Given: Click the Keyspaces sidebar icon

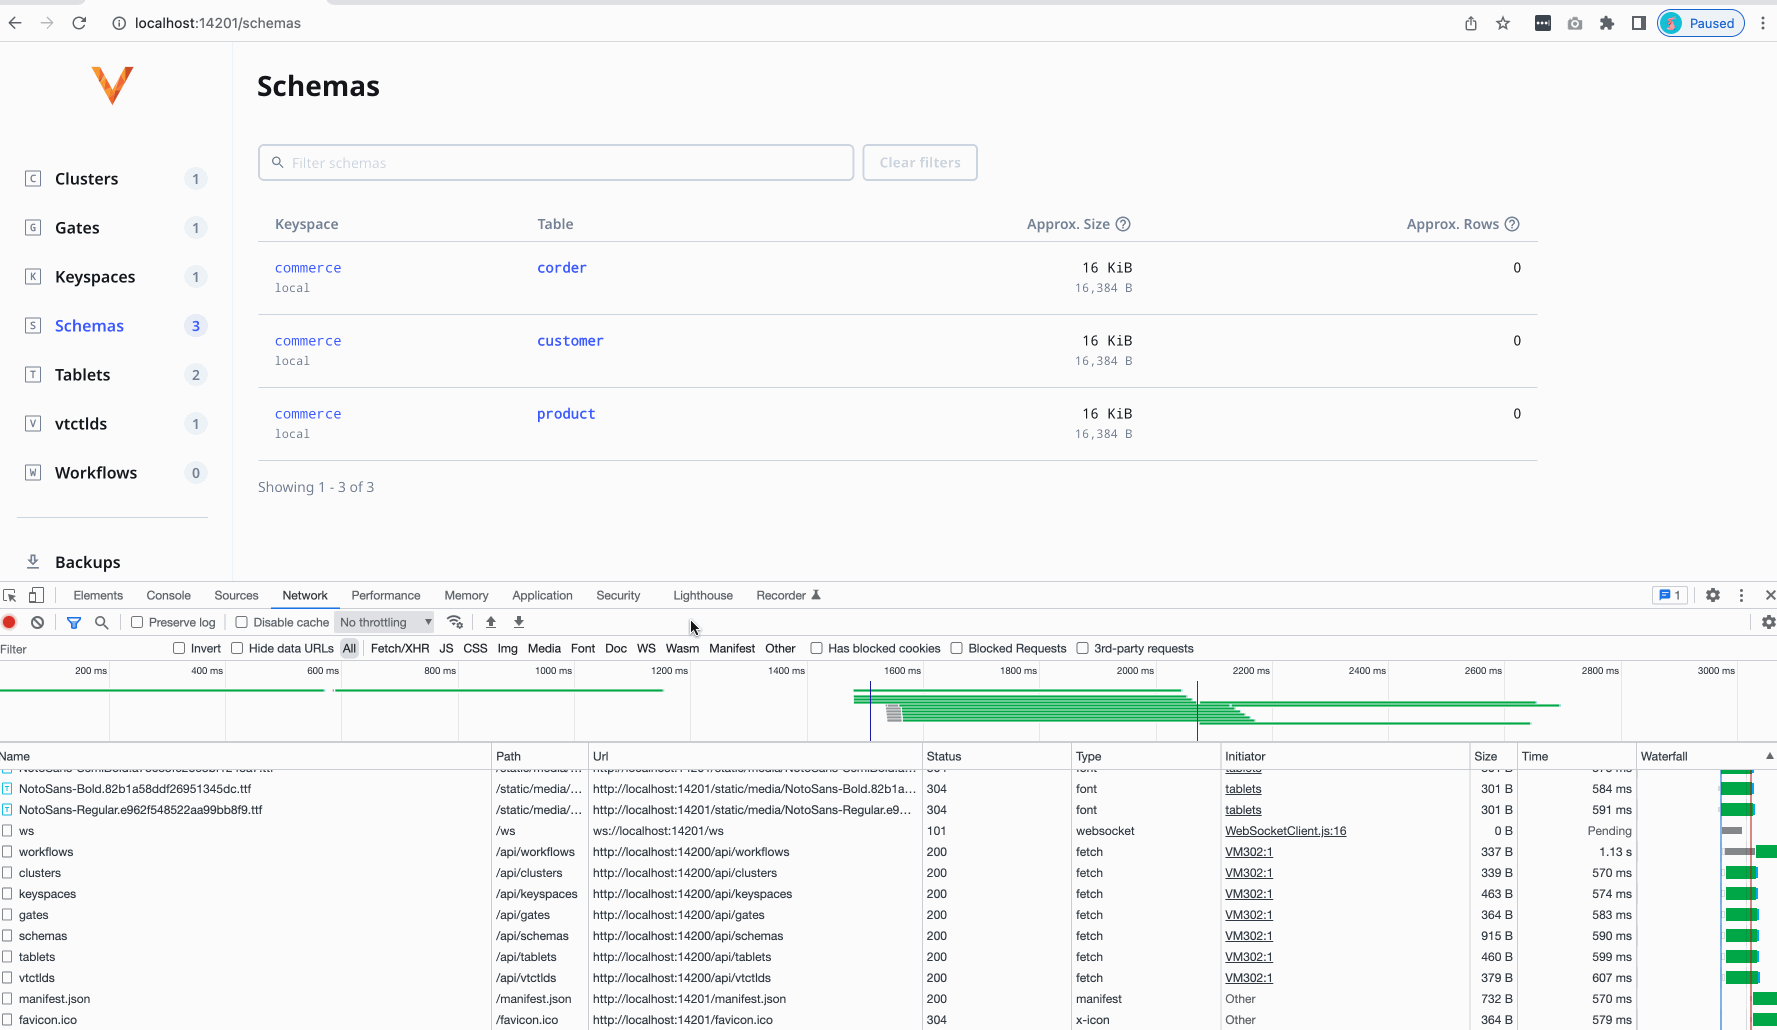Looking at the screenshot, I should 33,277.
